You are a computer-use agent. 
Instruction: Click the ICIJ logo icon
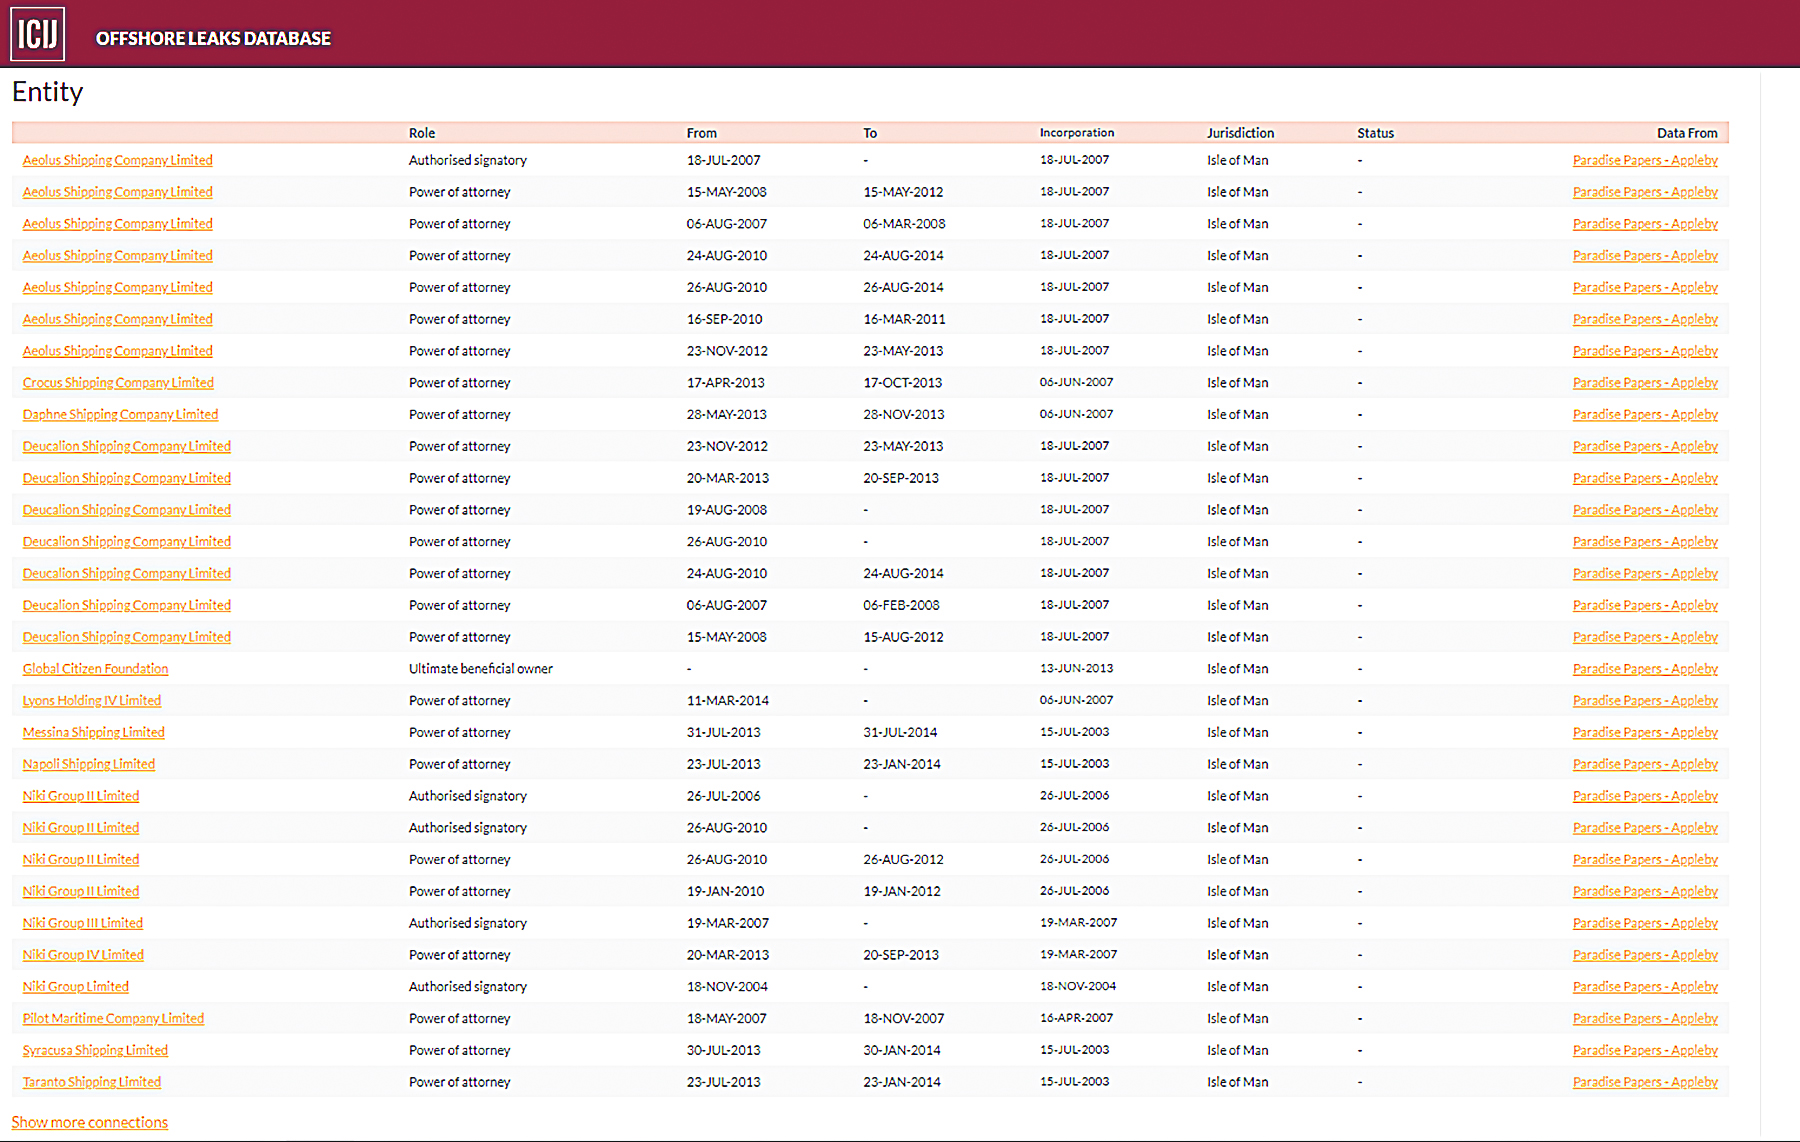coord(38,34)
